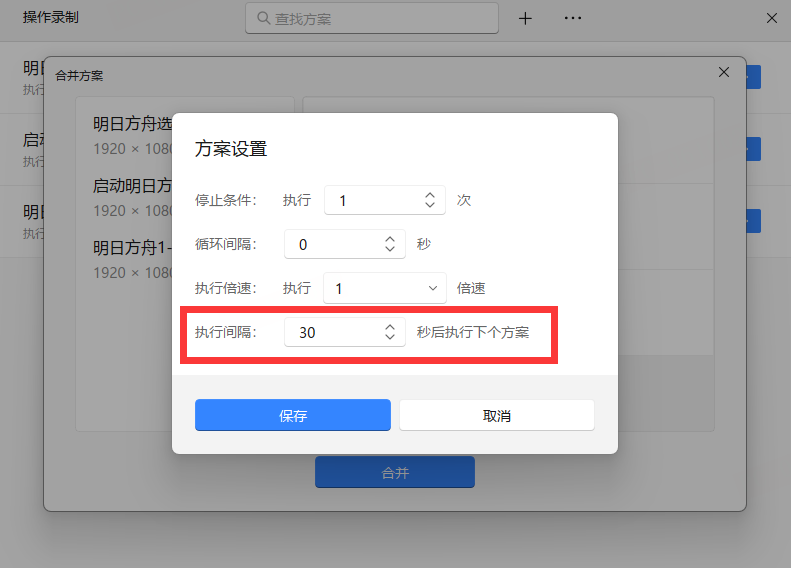Screen dimensions: 791x568
Task: Close the 操作录制 window
Action: coord(772,18)
